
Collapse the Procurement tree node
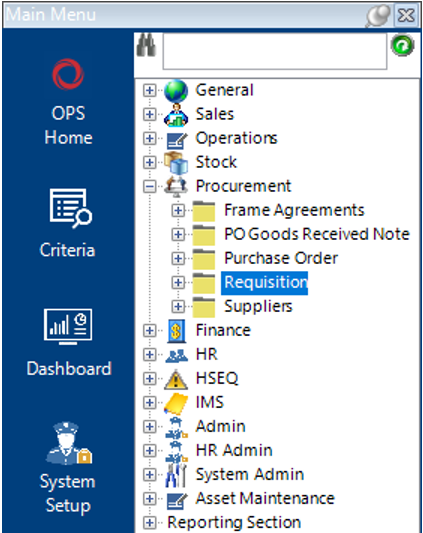149,186
